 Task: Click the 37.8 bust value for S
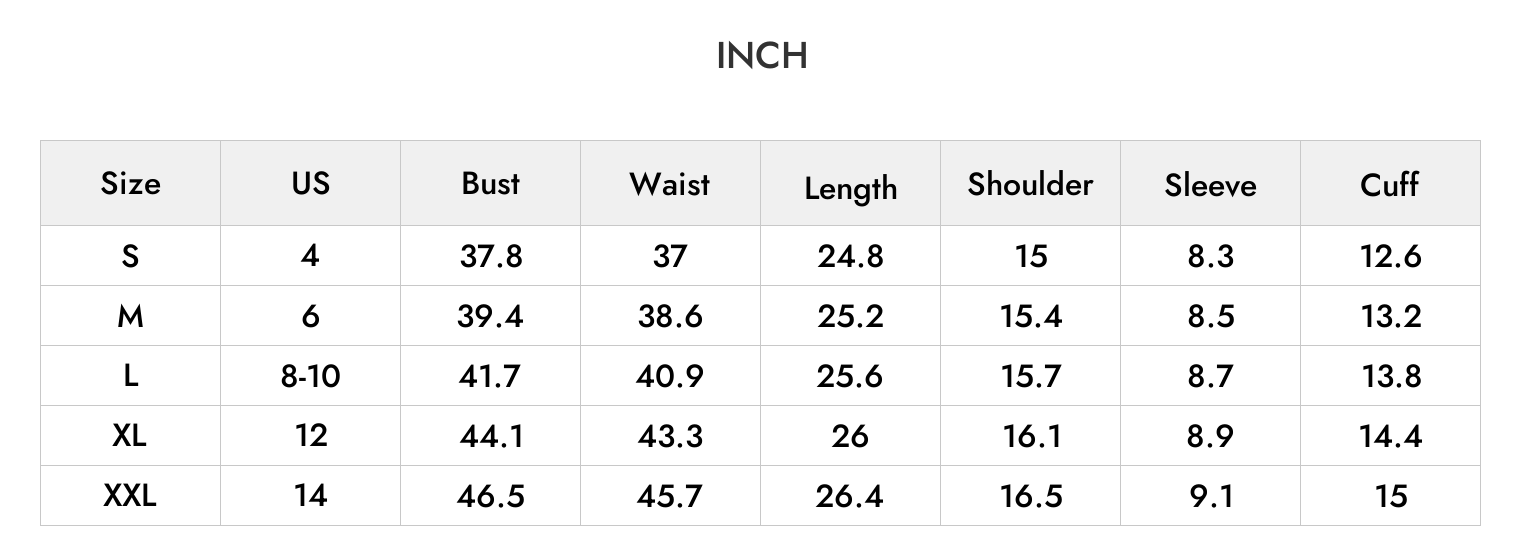coord(490,256)
